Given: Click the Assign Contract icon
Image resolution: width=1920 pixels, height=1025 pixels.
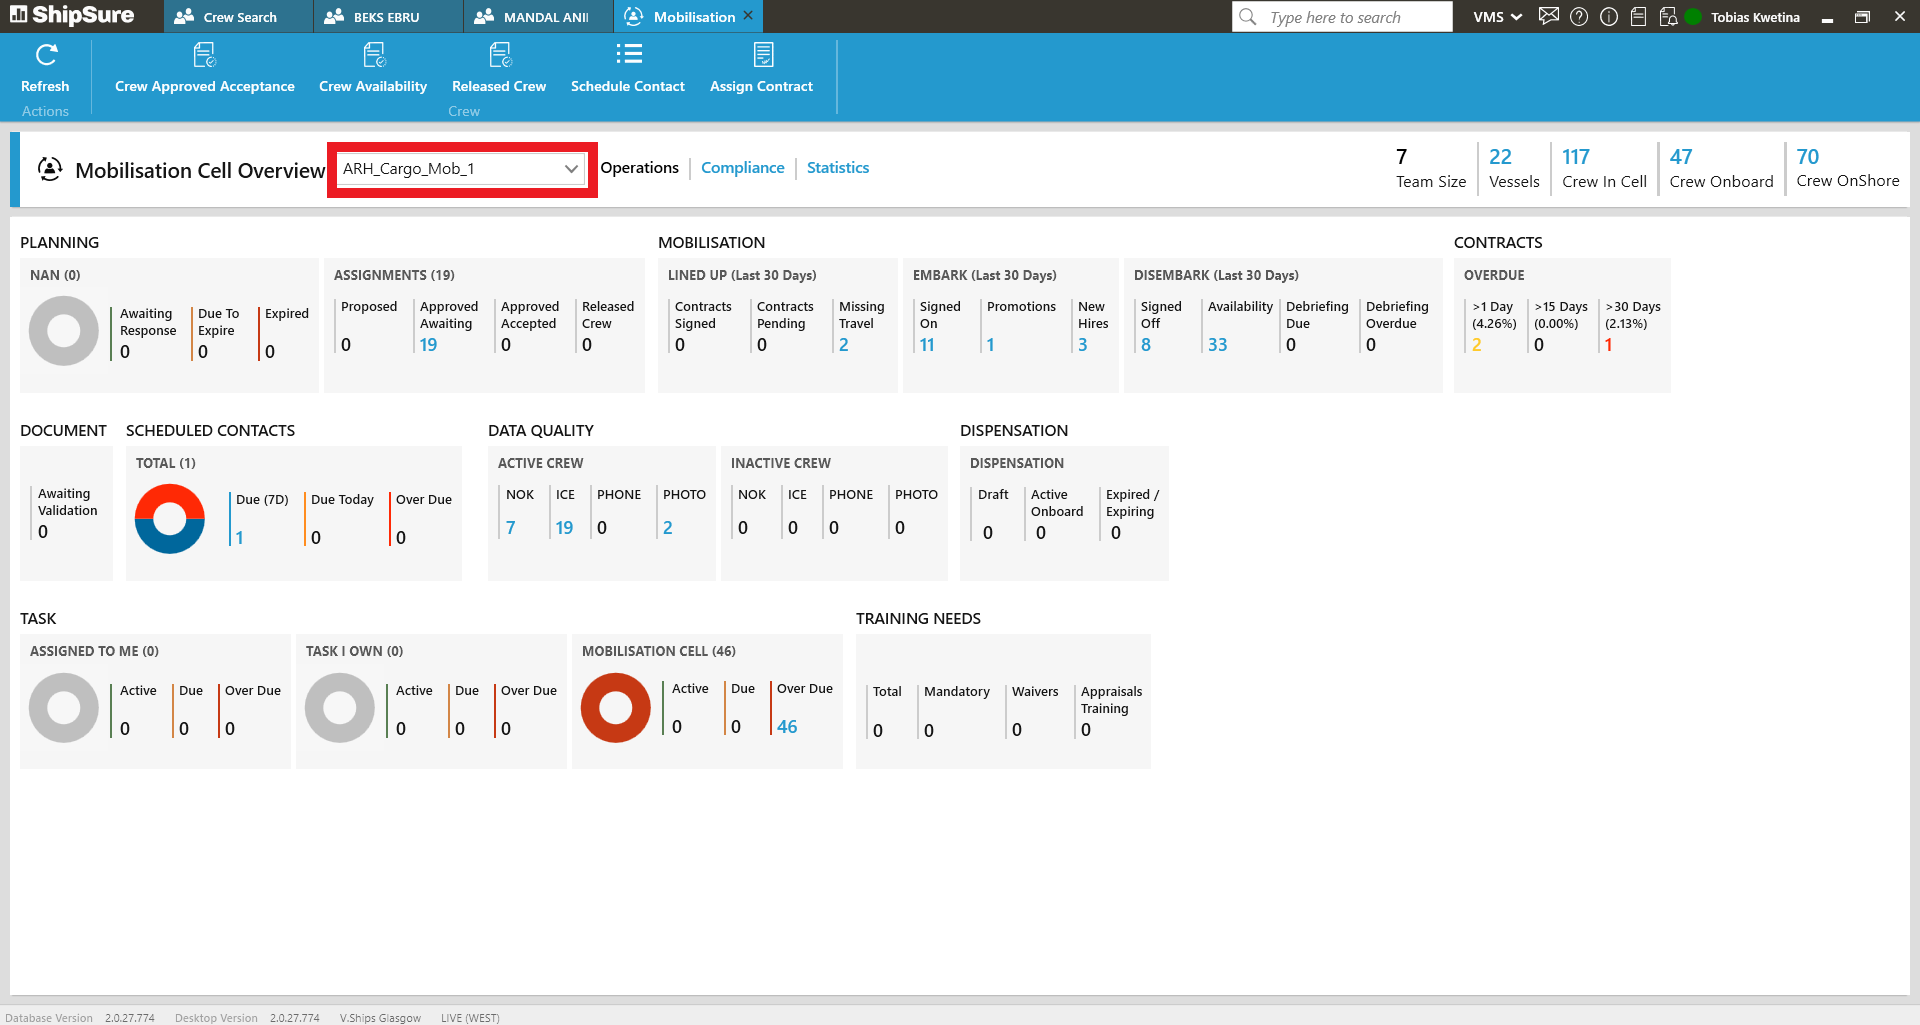Looking at the screenshot, I should coord(762,55).
